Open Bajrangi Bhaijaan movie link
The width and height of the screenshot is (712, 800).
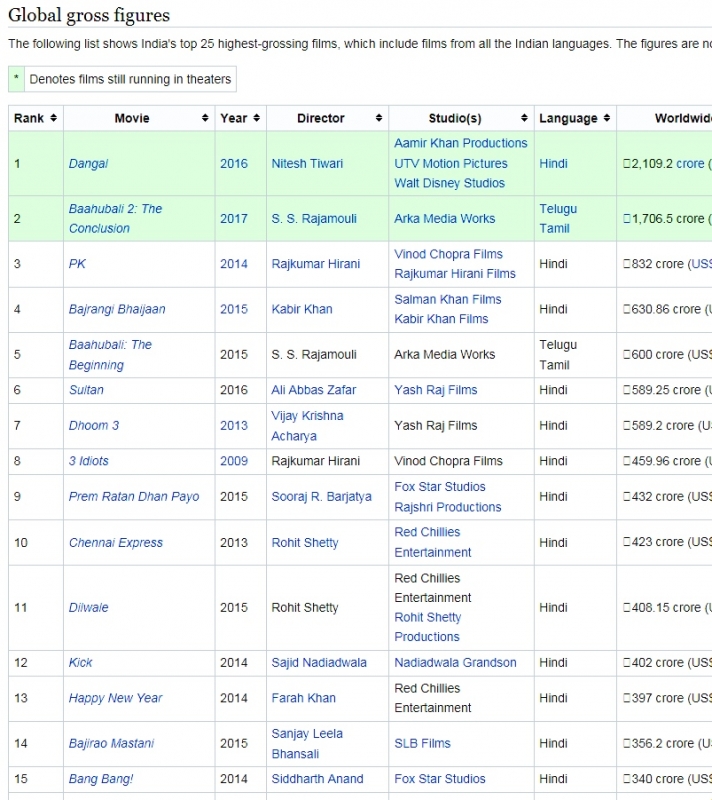[x=117, y=309]
